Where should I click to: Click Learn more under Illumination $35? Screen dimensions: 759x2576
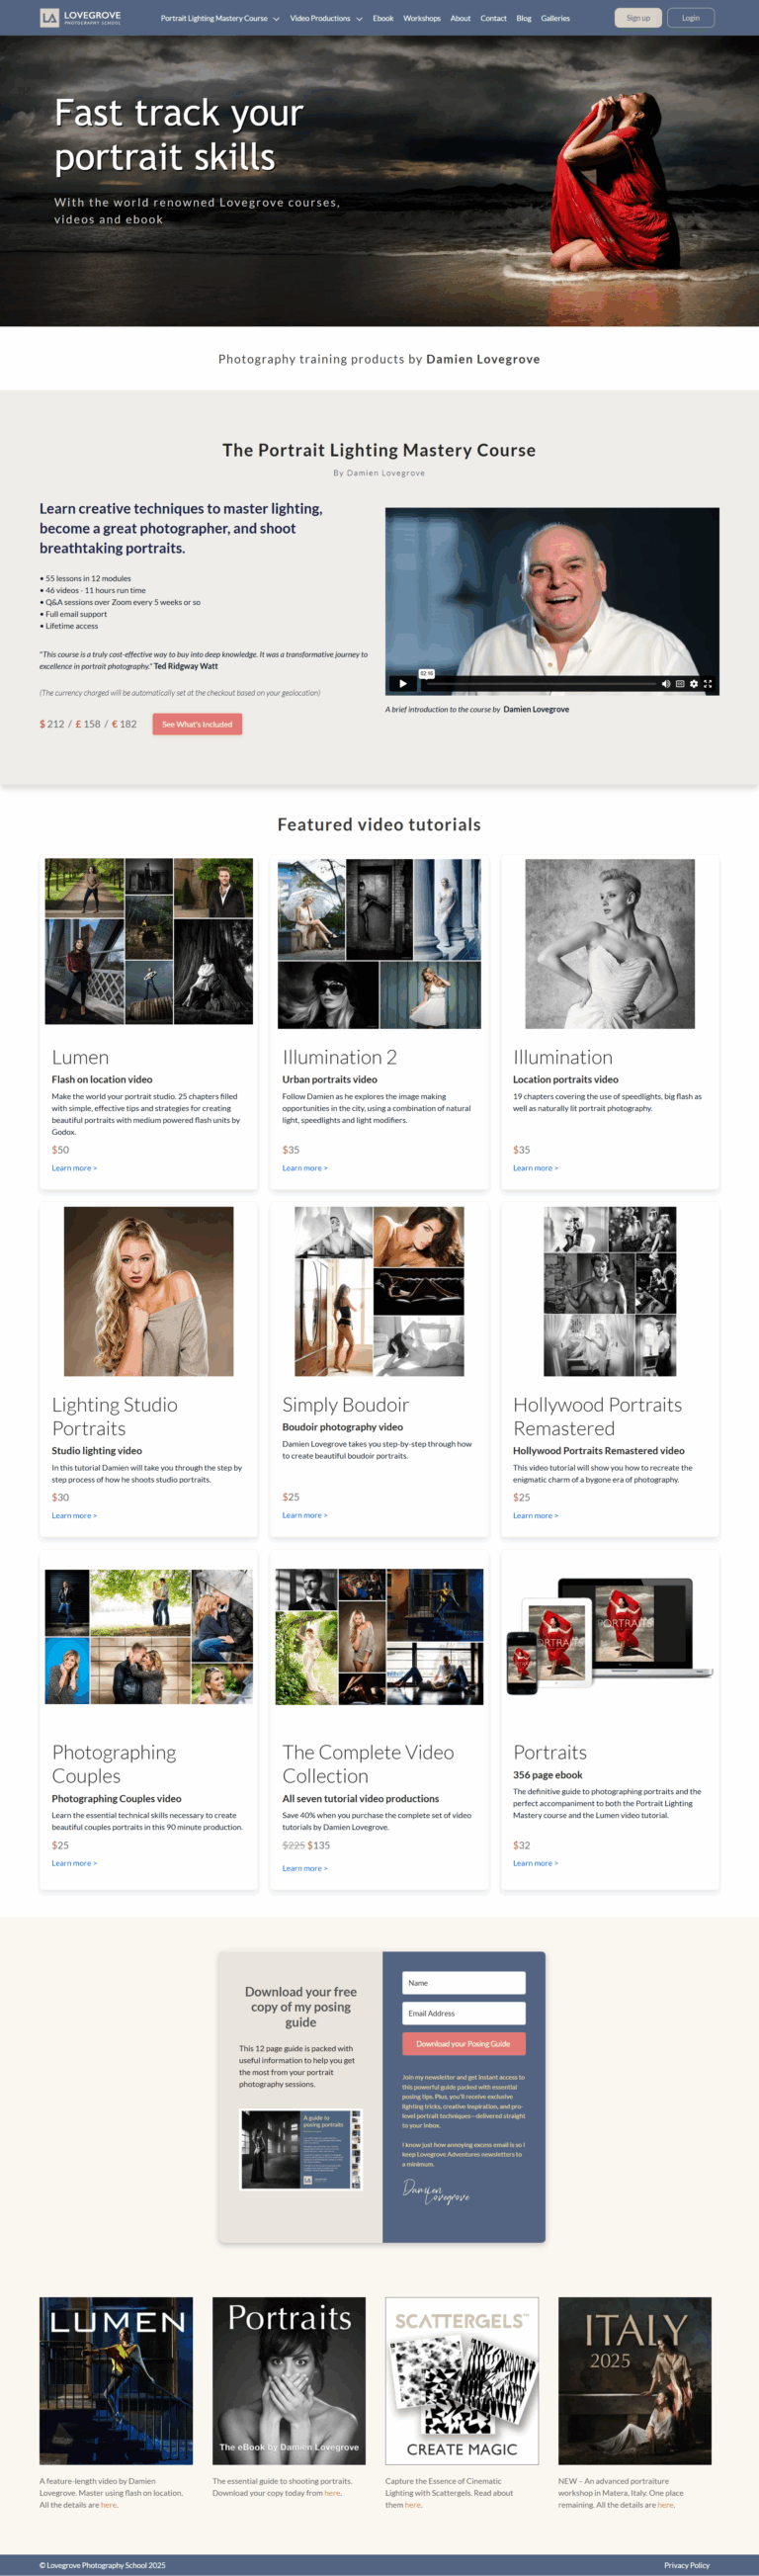536,1168
